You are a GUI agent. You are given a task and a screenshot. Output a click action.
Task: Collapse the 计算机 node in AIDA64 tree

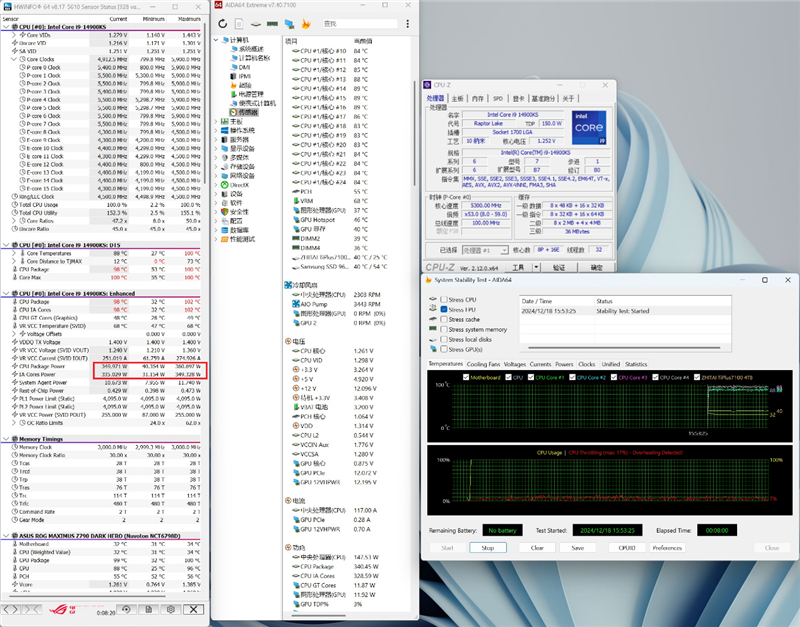(216, 40)
